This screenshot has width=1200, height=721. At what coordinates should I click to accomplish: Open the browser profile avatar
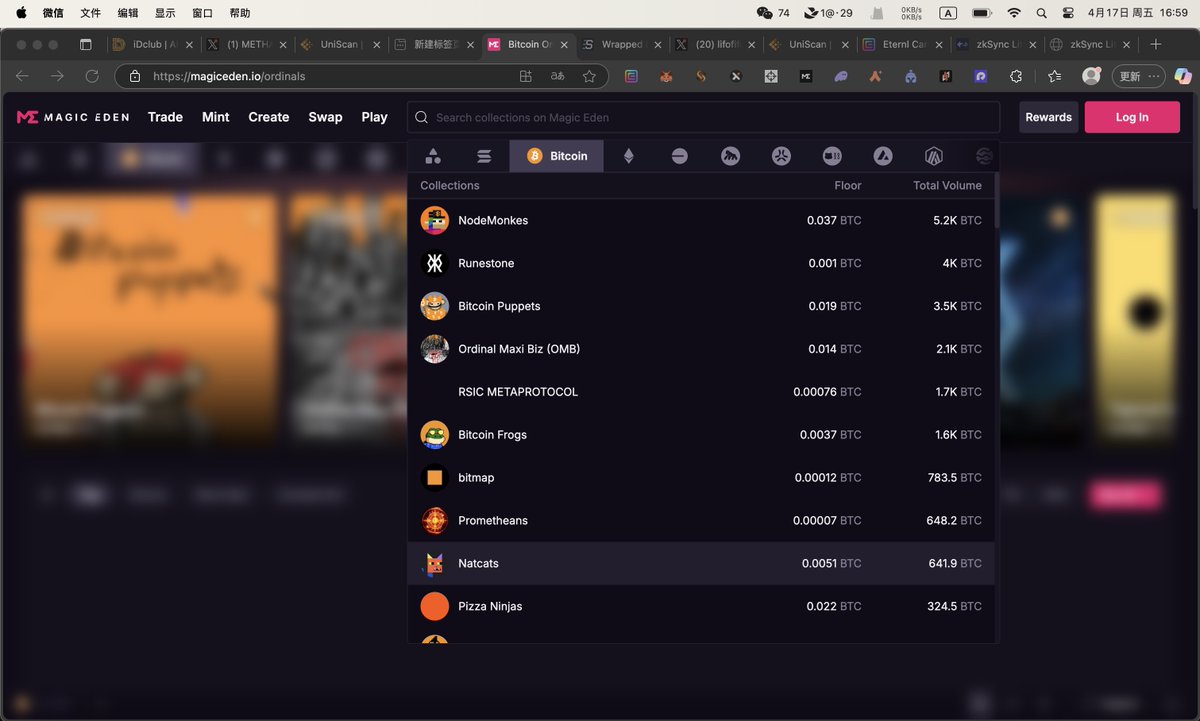(1091, 76)
